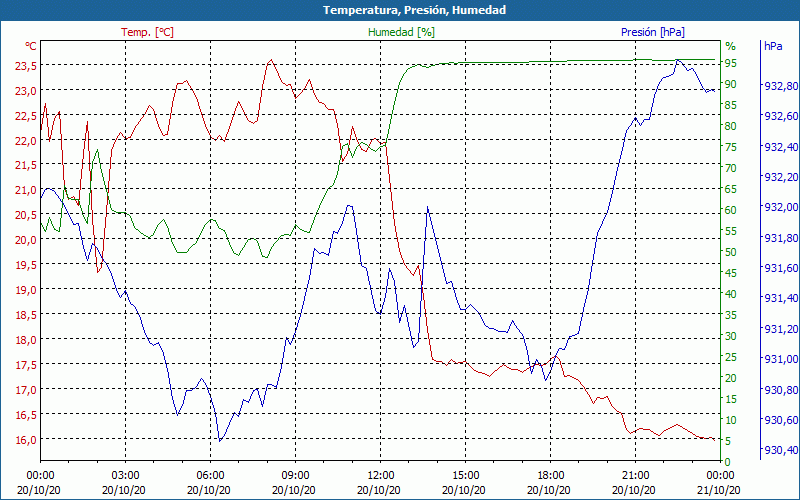Click the 60 humidity axis value
The width and height of the screenshot is (800, 500).
[x=731, y=210]
